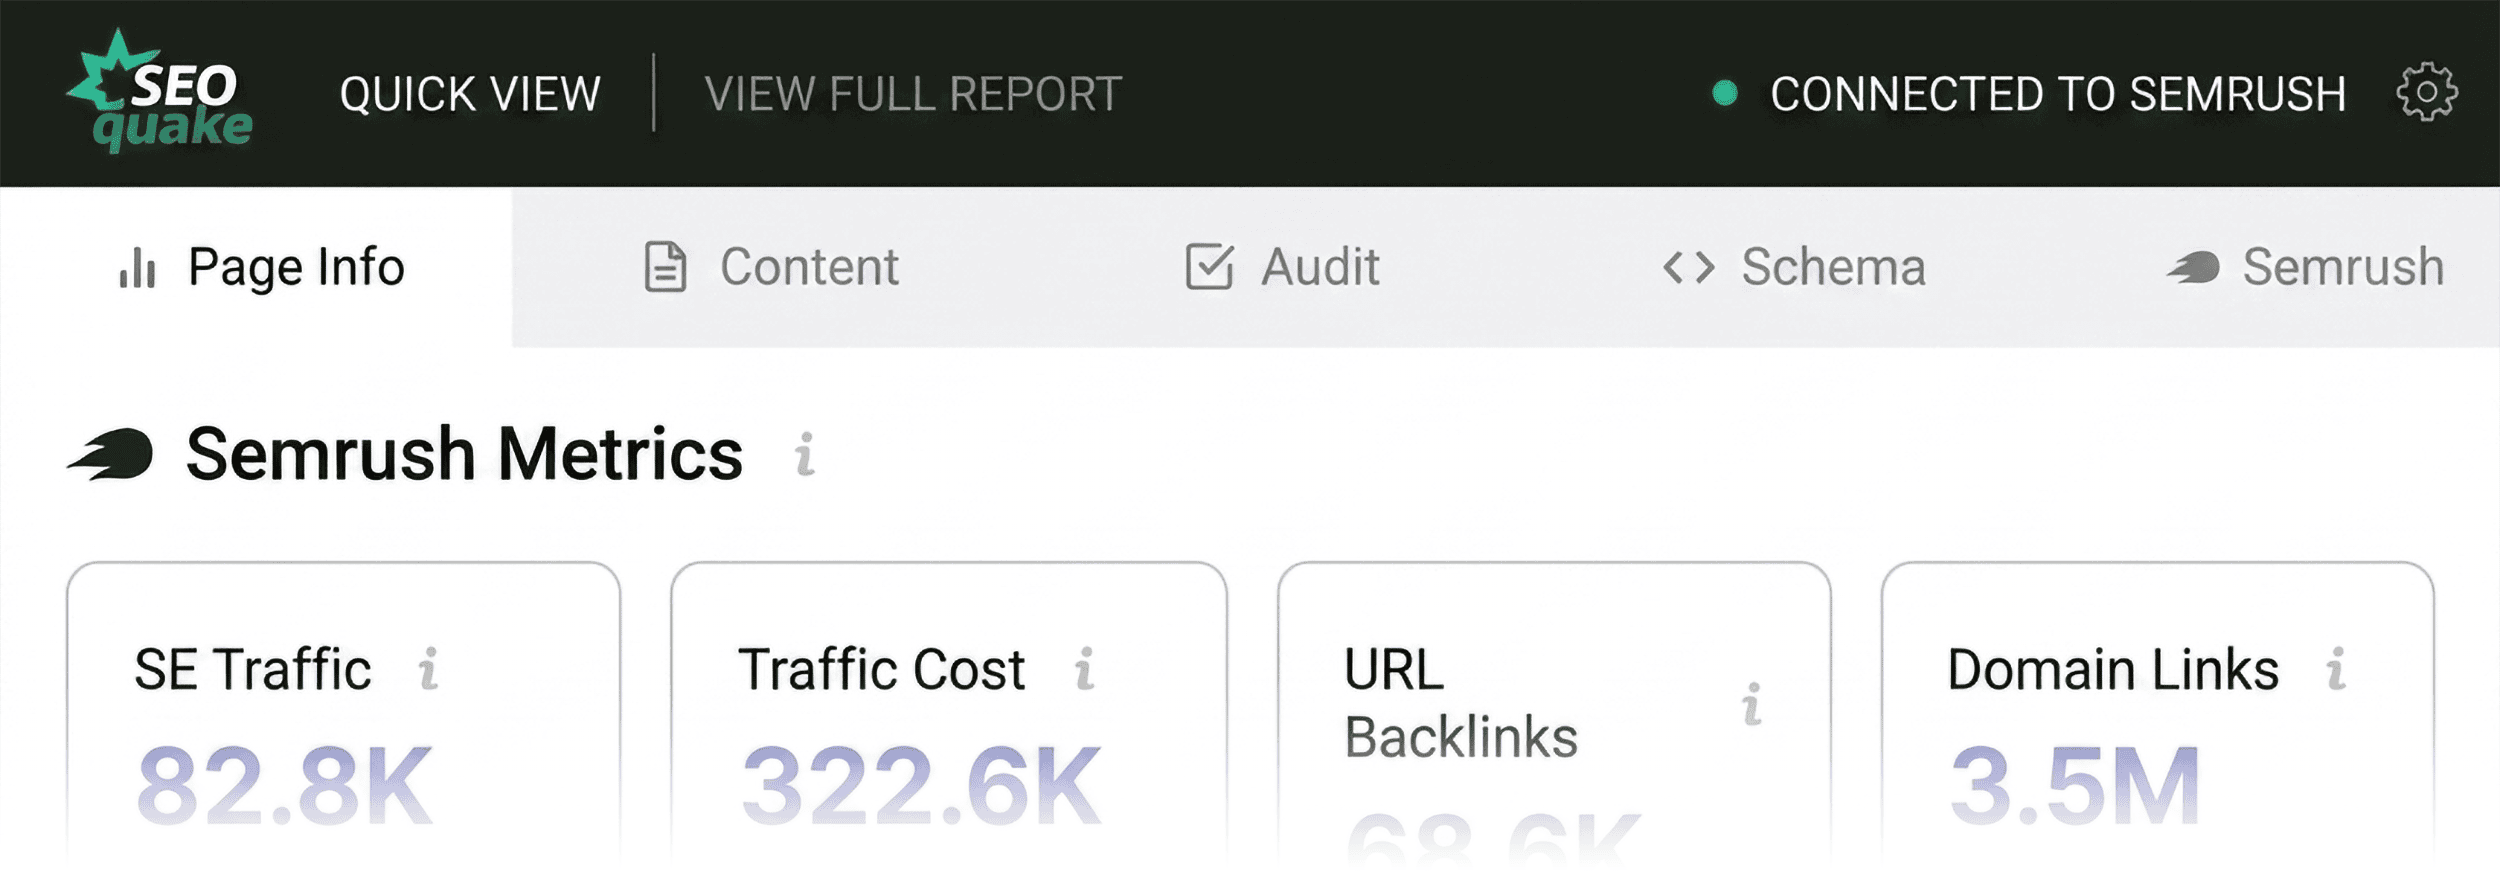
Task: Switch to the Page Info tab
Action: pyautogui.click(x=256, y=267)
